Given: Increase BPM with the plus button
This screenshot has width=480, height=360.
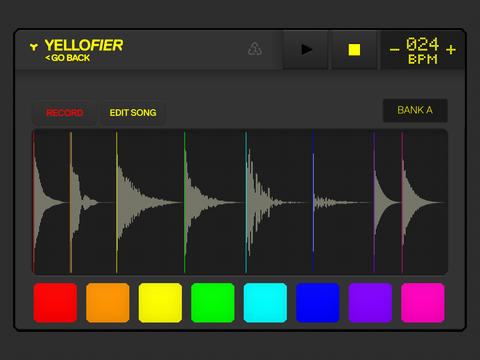Looking at the screenshot, I should tap(451, 50).
